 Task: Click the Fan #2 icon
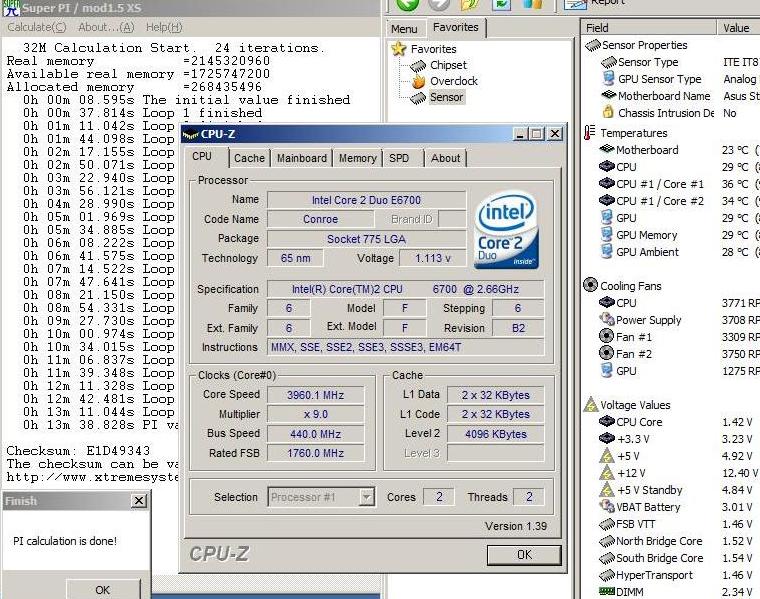tap(606, 353)
